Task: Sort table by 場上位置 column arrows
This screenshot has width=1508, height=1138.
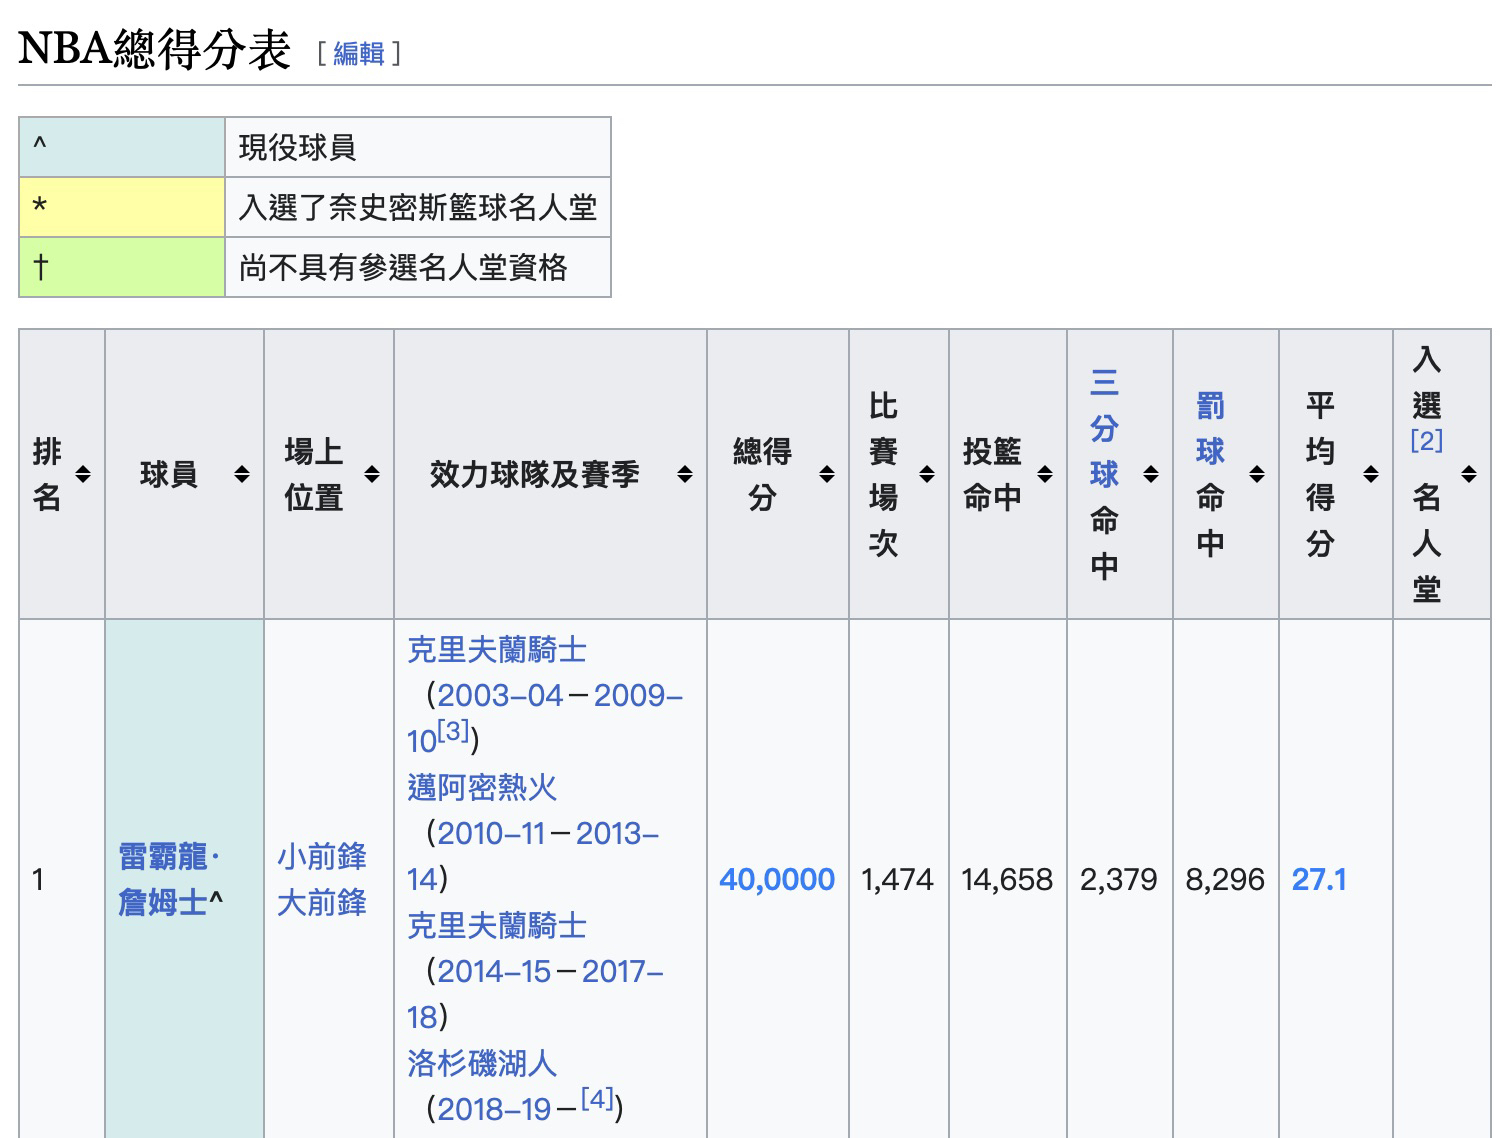Action: click(372, 474)
